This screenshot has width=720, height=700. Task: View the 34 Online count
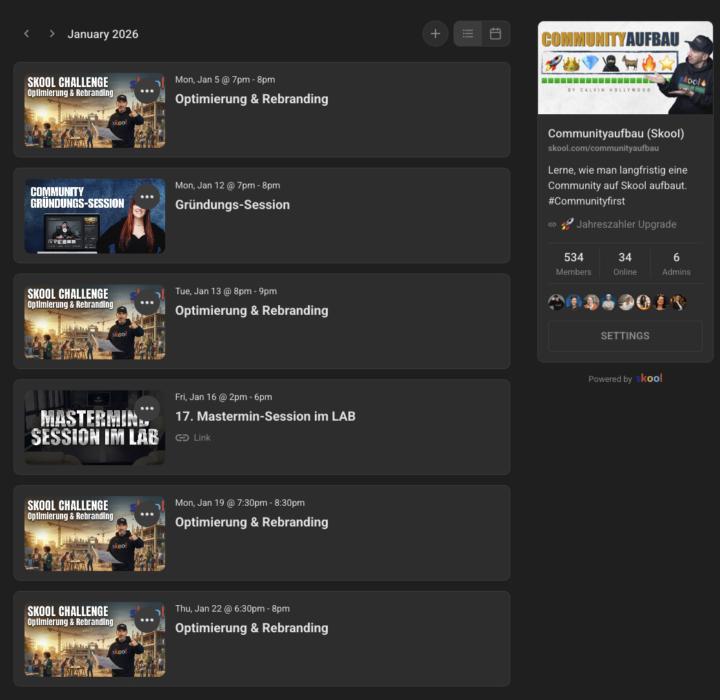tap(625, 263)
